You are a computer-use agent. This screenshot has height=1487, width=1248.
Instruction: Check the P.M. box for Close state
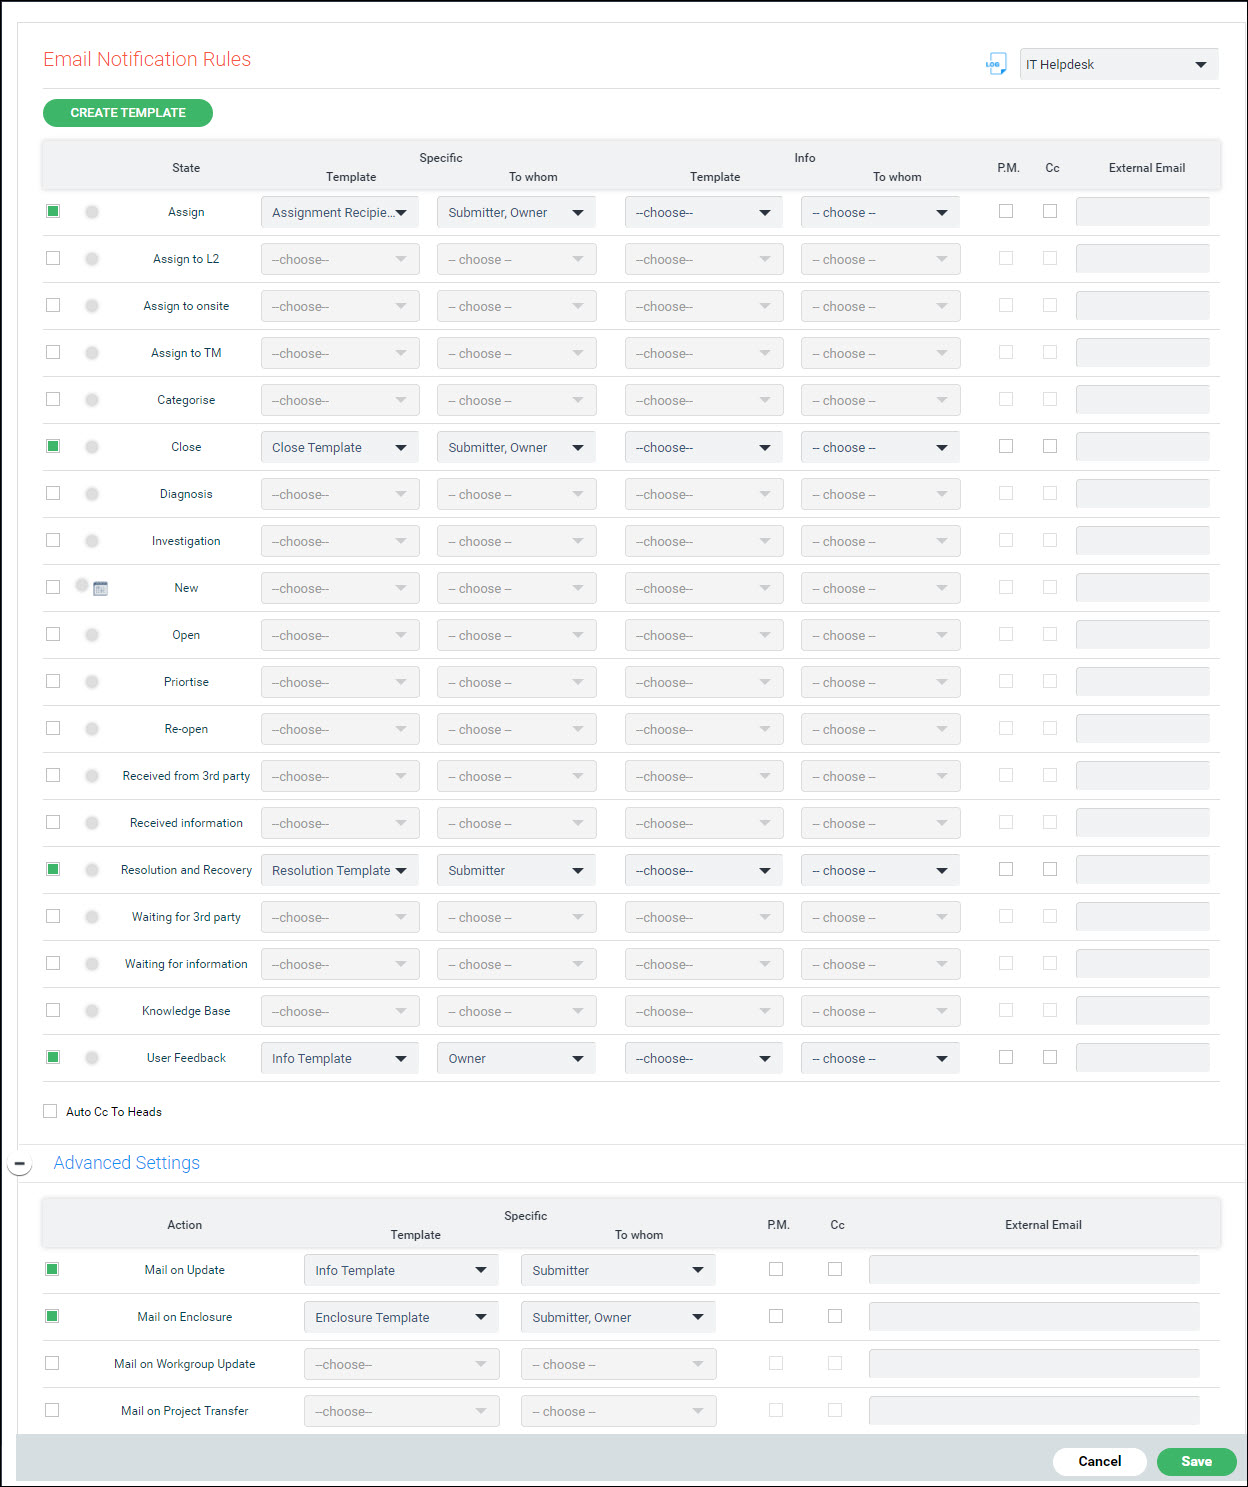[x=1006, y=446]
